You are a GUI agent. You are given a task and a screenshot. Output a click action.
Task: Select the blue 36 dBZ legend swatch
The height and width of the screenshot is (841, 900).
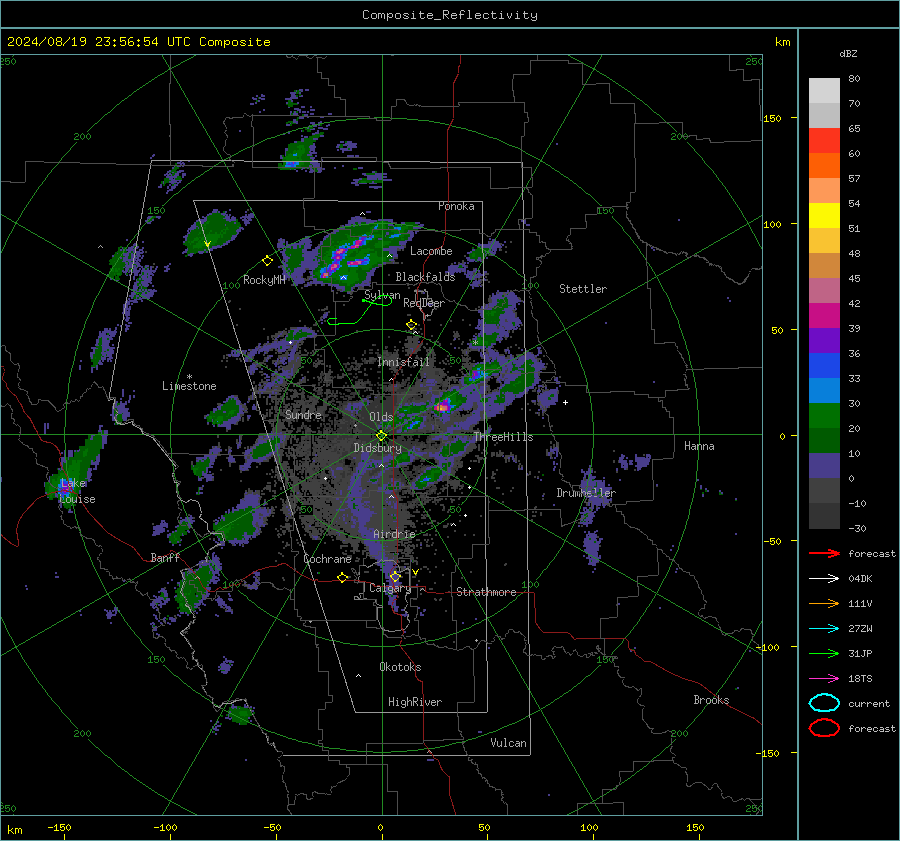[824, 365]
